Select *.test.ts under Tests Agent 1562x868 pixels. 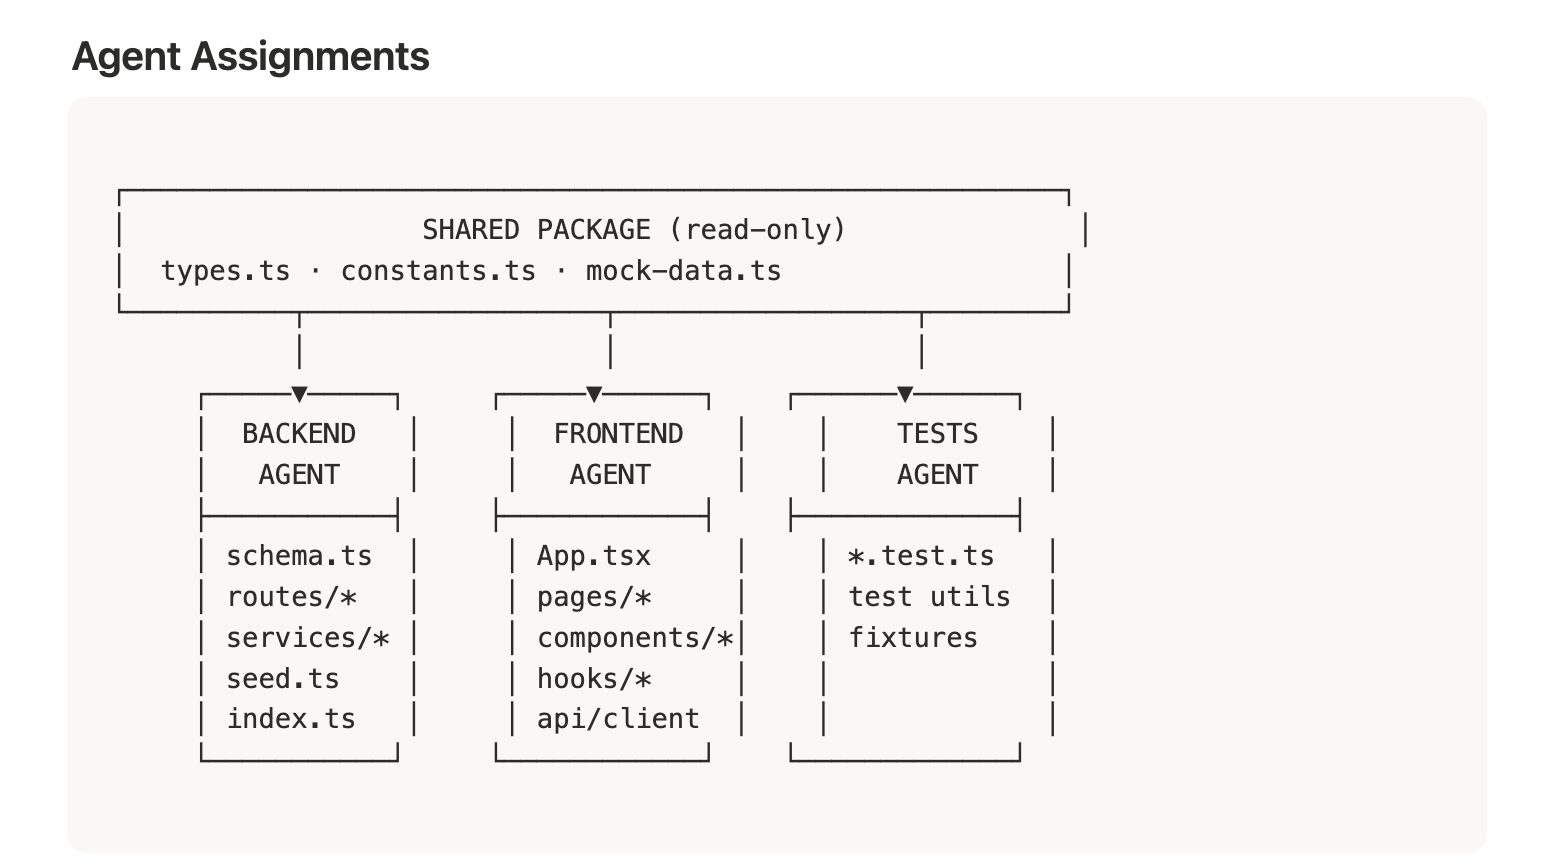coord(921,556)
